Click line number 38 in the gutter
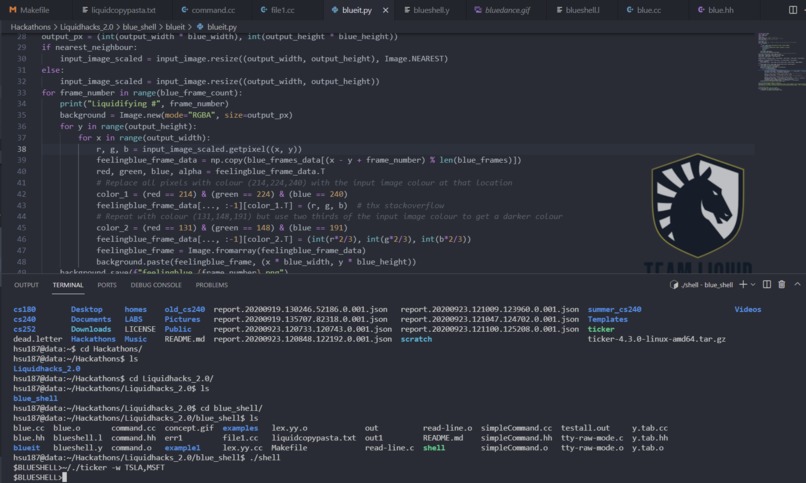The image size is (806, 483). coord(22,149)
